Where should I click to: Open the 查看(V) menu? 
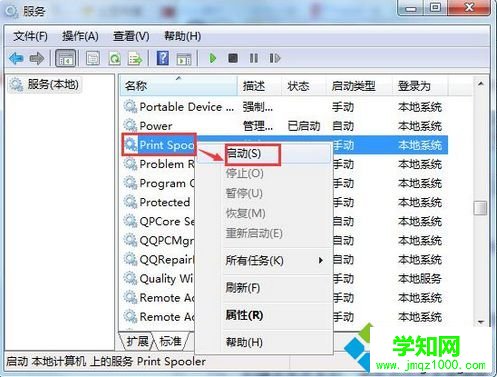click(x=131, y=36)
